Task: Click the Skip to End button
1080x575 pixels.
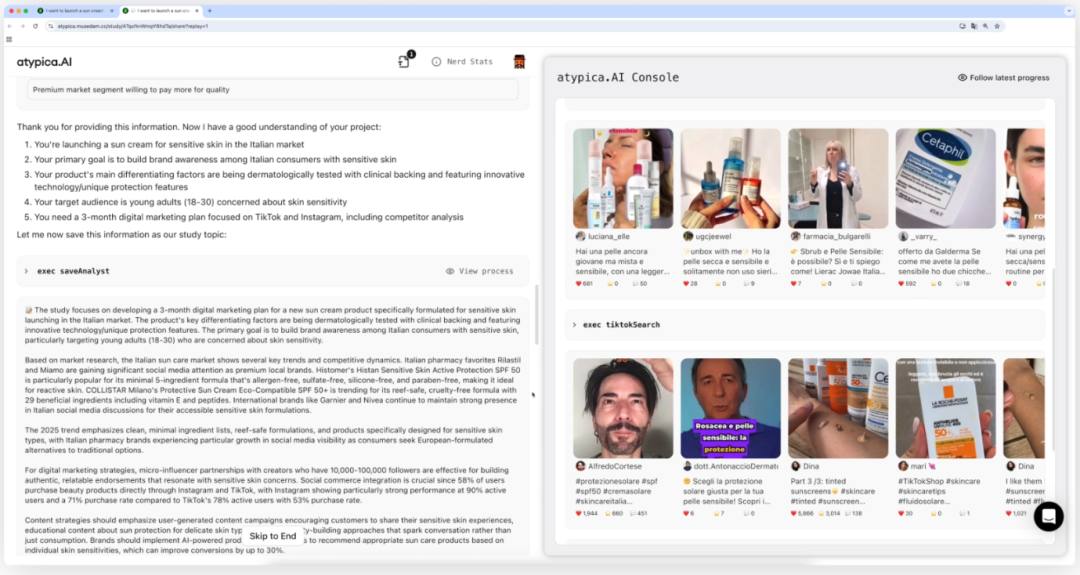Action: [273, 536]
